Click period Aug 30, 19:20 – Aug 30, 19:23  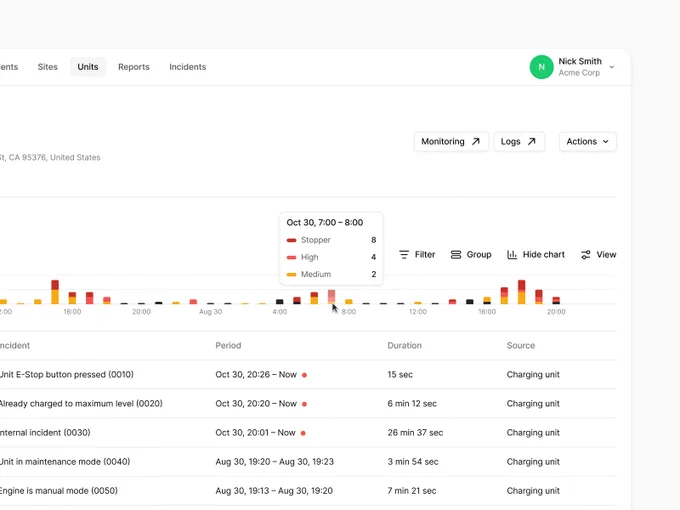pos(275,461)
